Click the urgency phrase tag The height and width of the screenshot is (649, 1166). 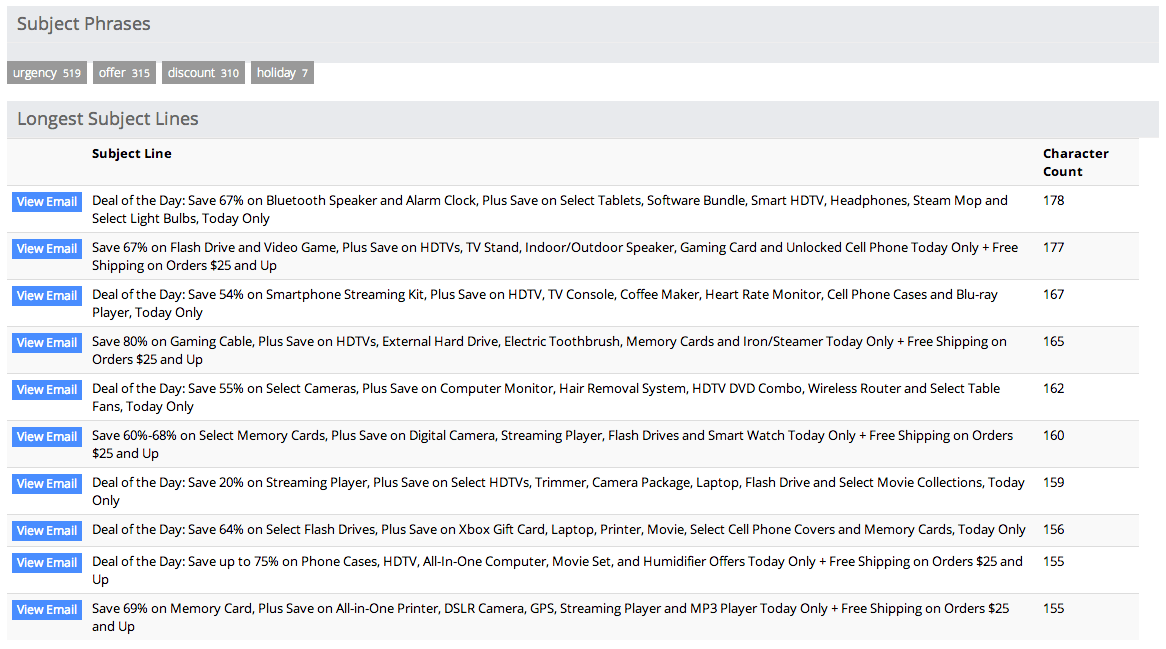pos(46,73)
